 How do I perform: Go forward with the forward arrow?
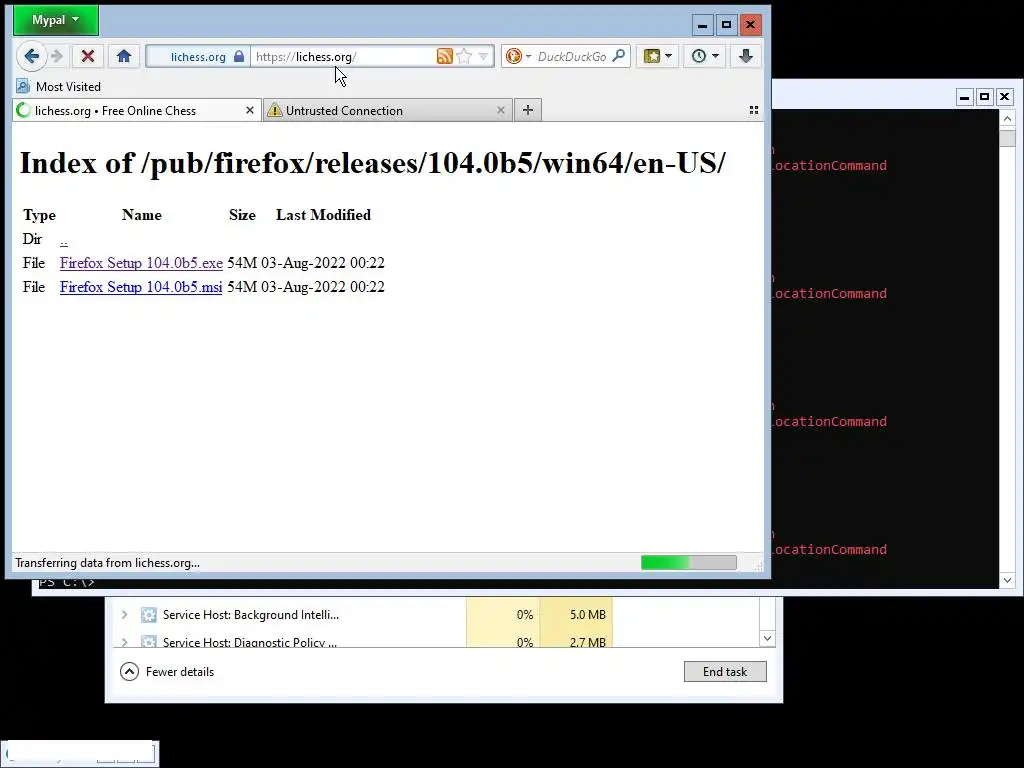pyautogui.click(x=57, y=56)
